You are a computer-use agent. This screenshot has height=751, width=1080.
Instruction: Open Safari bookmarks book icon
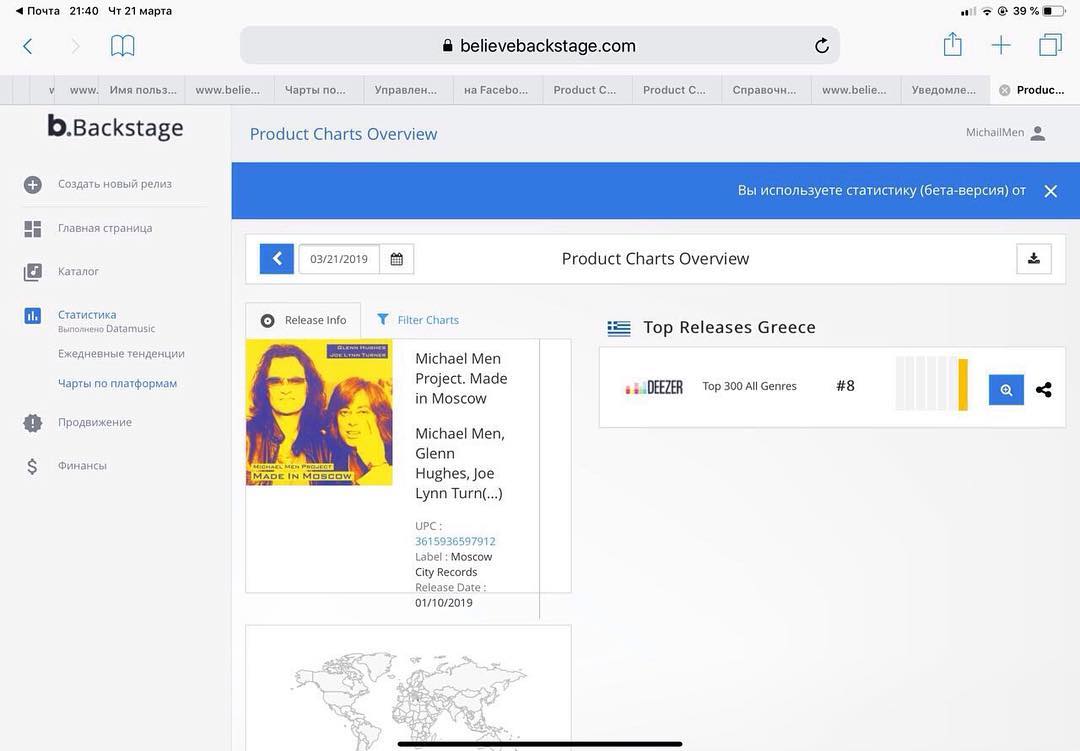[x=122, y=46]
